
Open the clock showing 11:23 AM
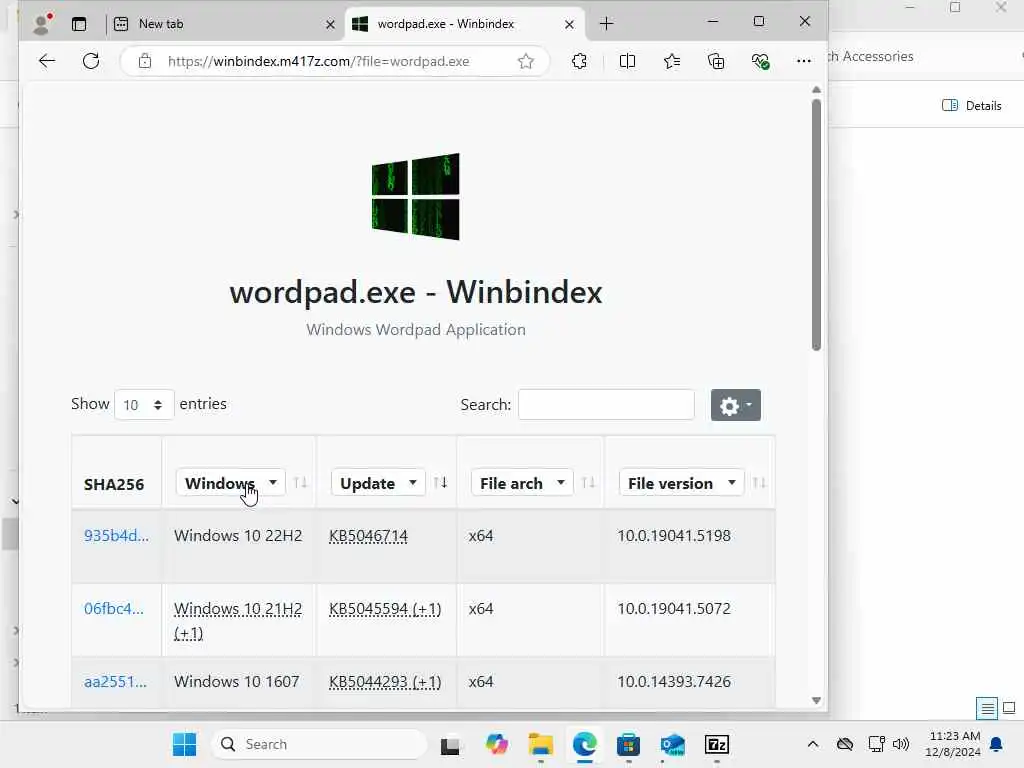click(953, 744)
